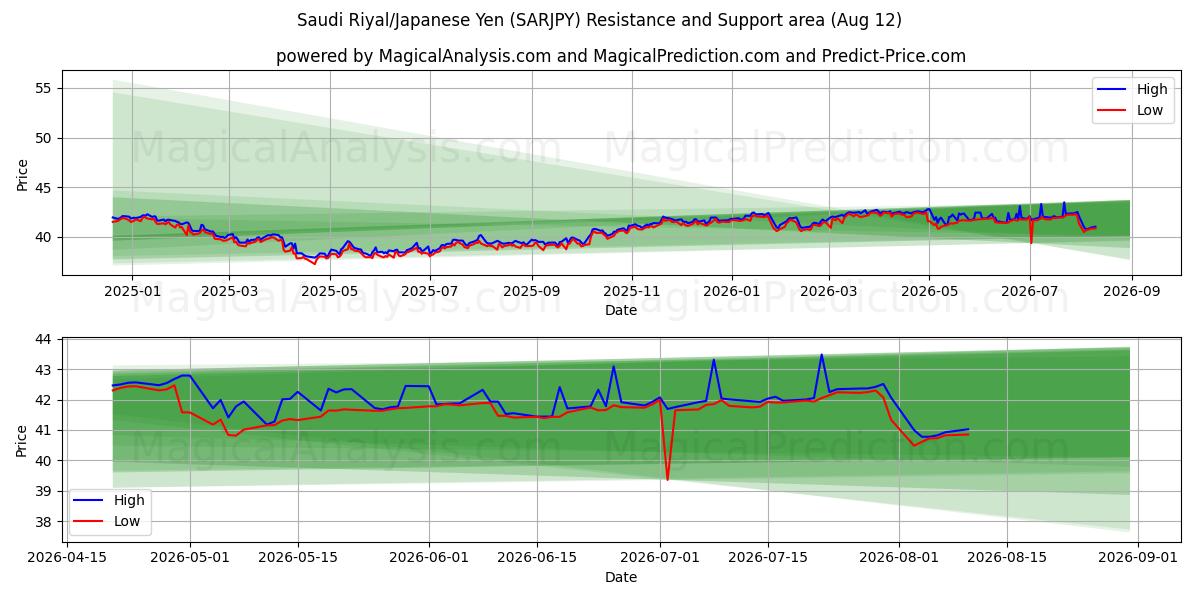Click the '2026-08-15' tick label on the bottom chart
1200x600 pixels.
[x=1007, y=558]
